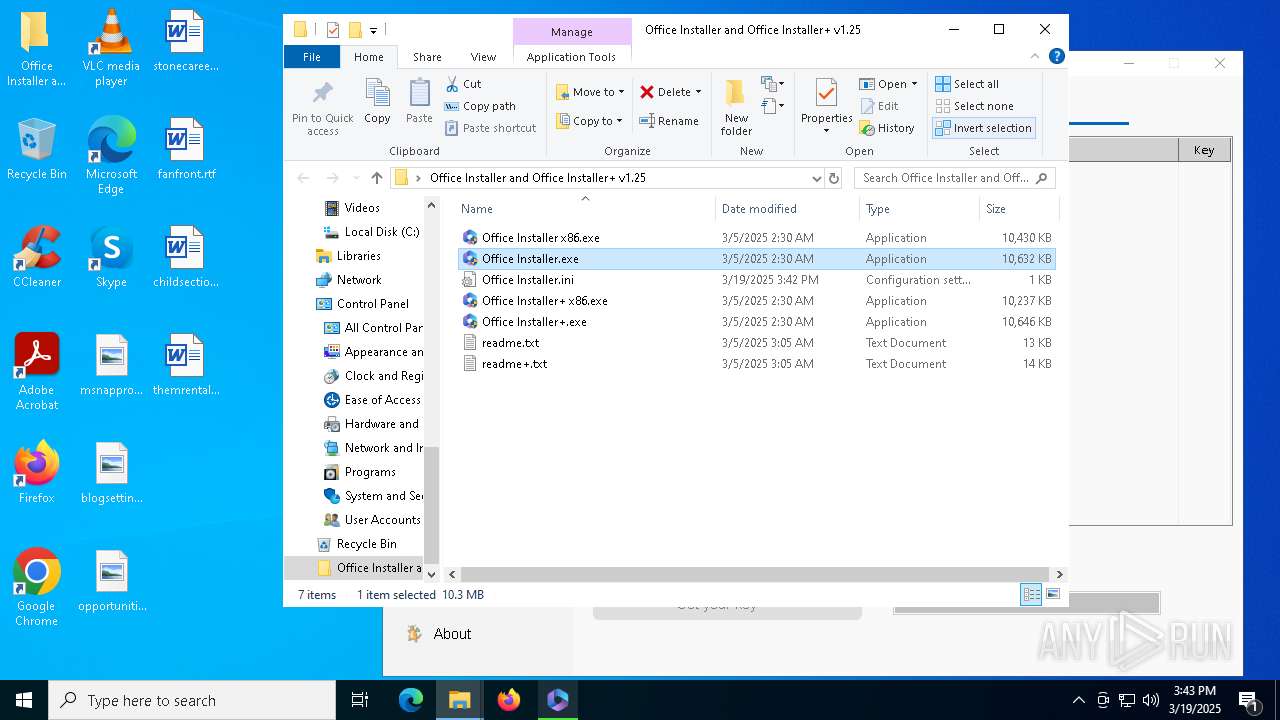This screenshot has width=1280, height=720.
Task: Click Invert selection in ribbon
Action: click(x=983, y=128)
